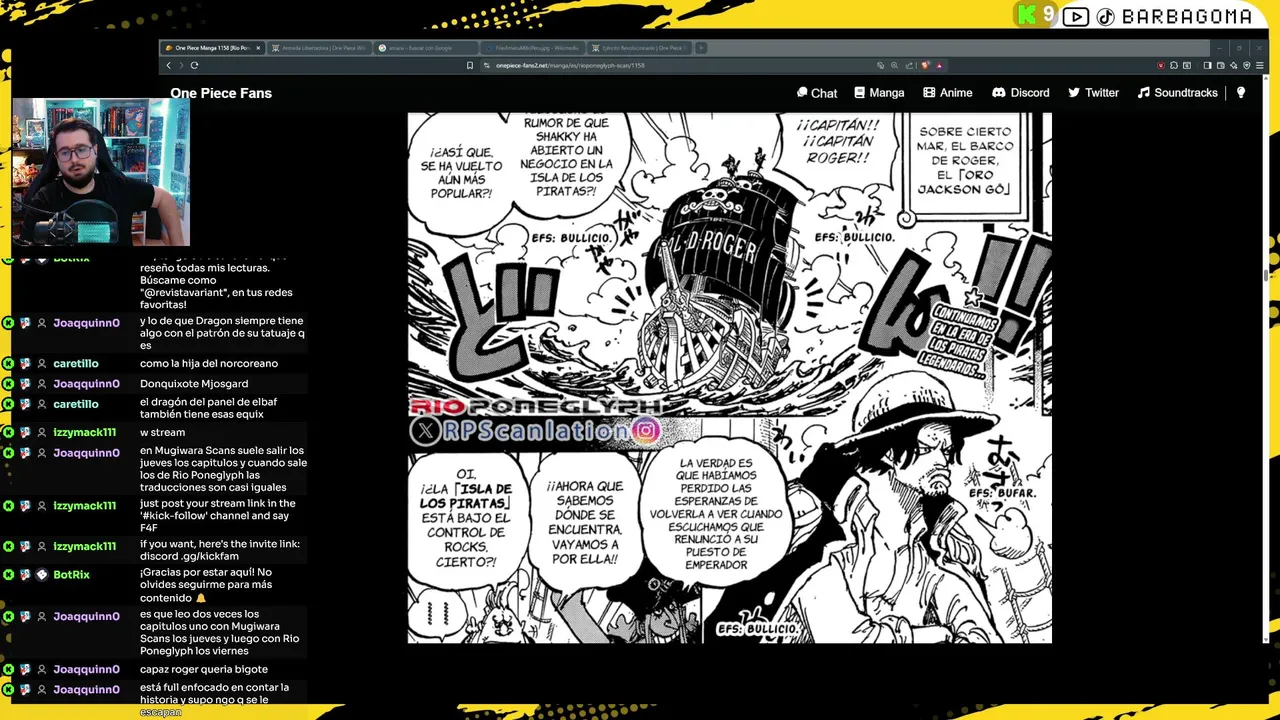Screen dimensions: 1280x720
Task: Click Joaquinn0 next to 'es que leo dos veces'
Action: click(x=86, y=617)
